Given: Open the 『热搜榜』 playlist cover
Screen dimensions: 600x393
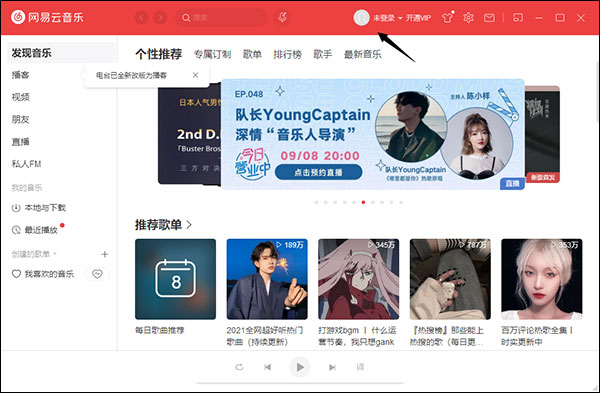Looking at the screenshot, I should pyautogui.click(x=450, y=279).
